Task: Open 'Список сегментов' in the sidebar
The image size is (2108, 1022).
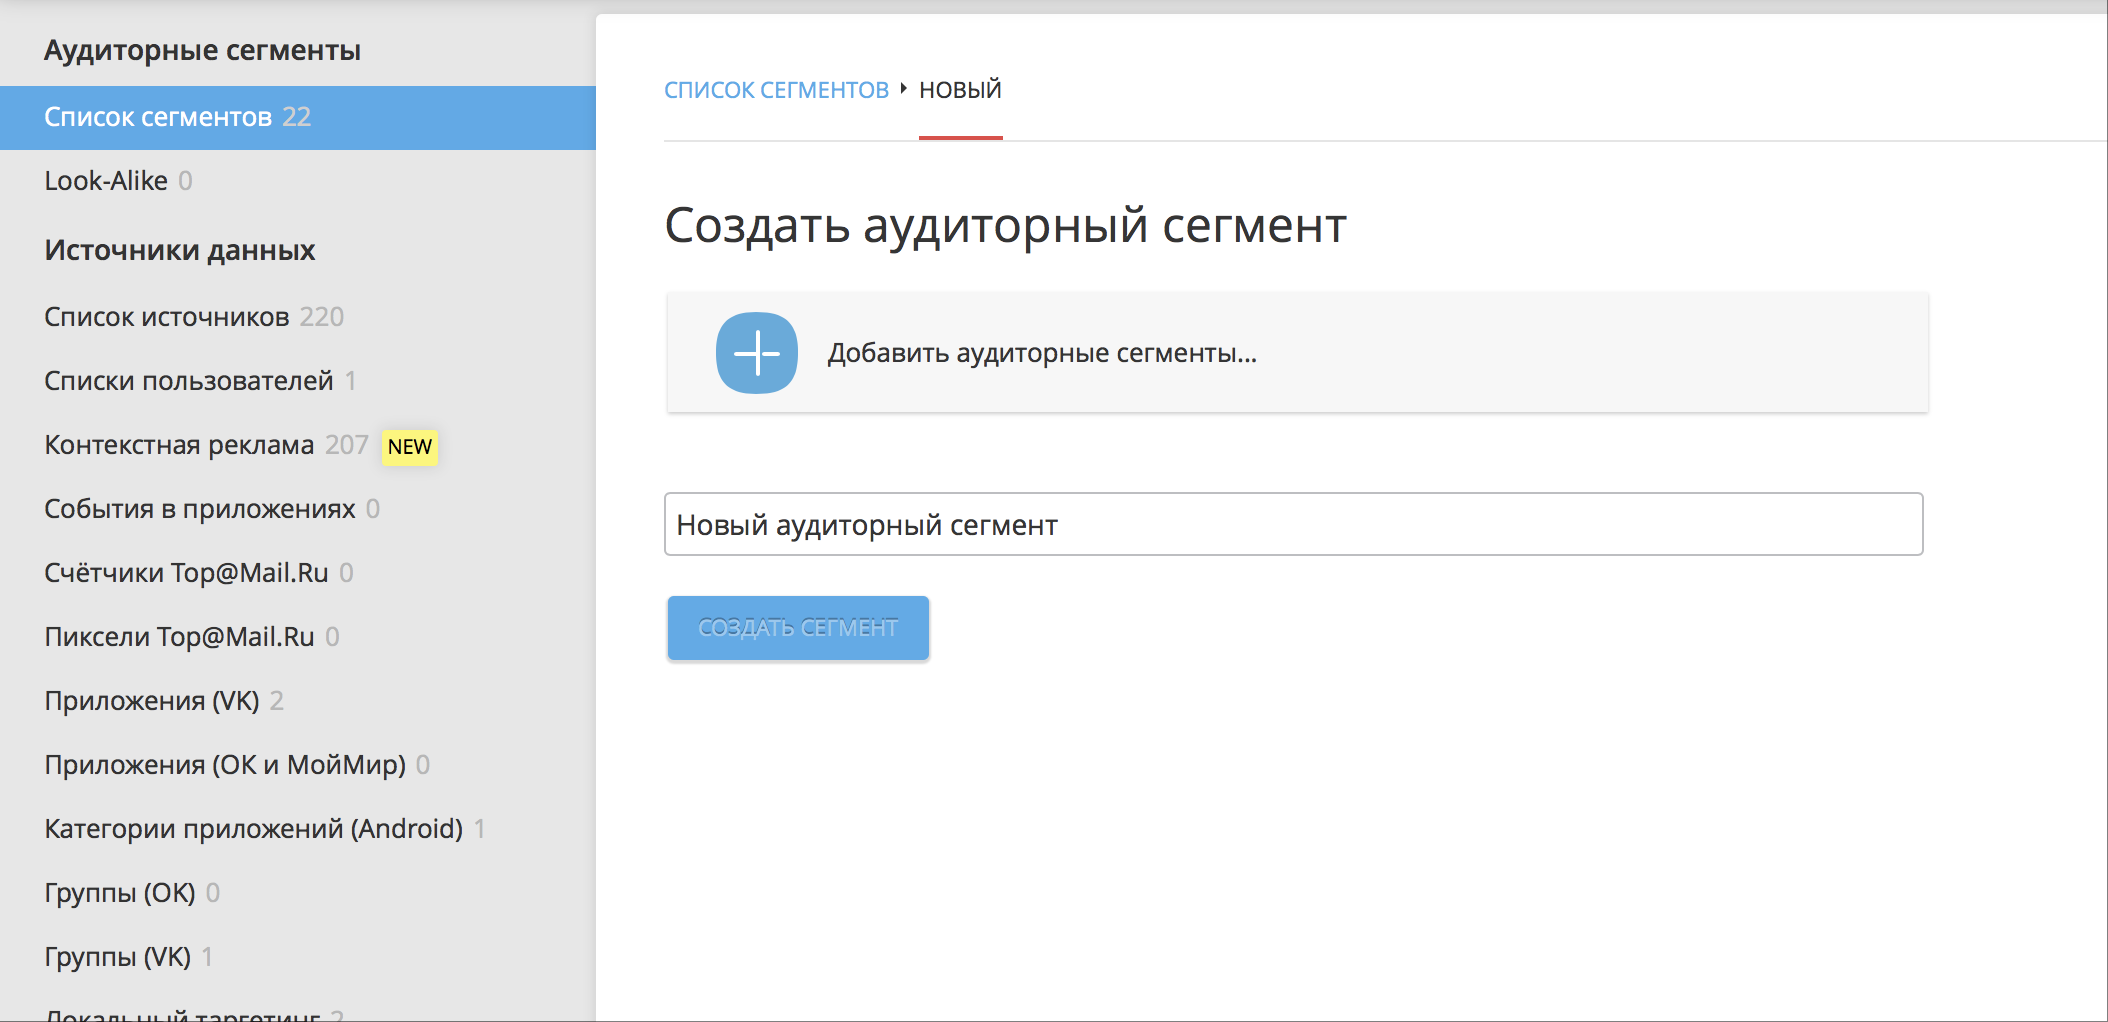Action: [158, 117]
